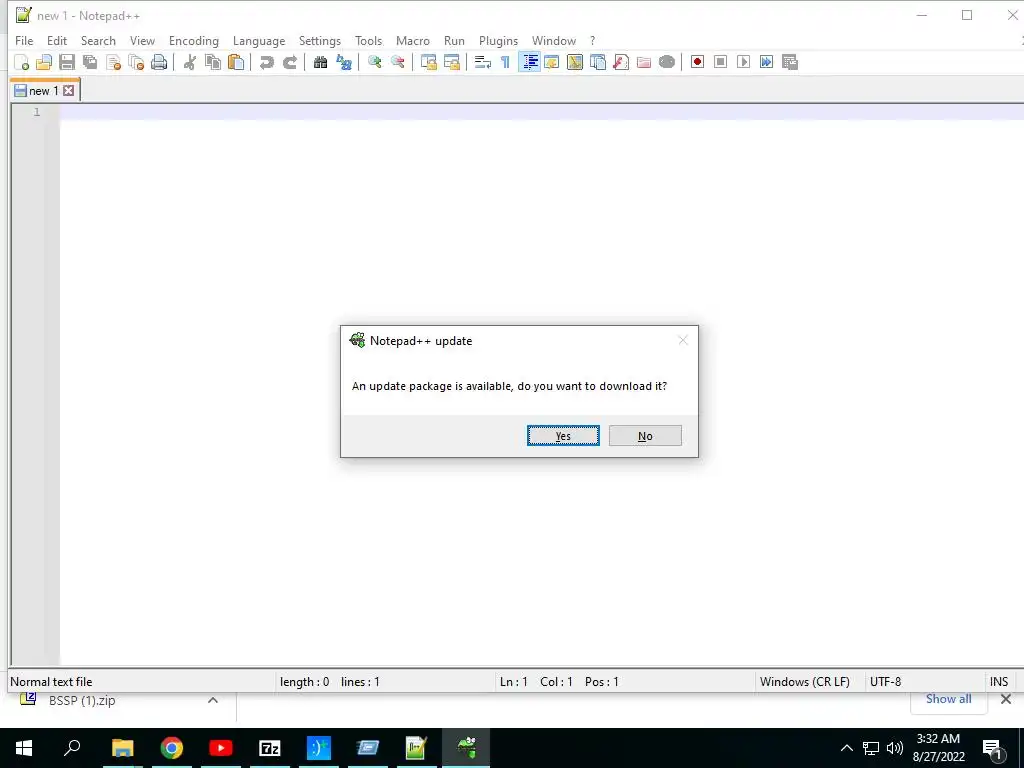Screen dimensions: 1024x768
Task: Click the Undo arrow icon
Action: pos(266,62)
